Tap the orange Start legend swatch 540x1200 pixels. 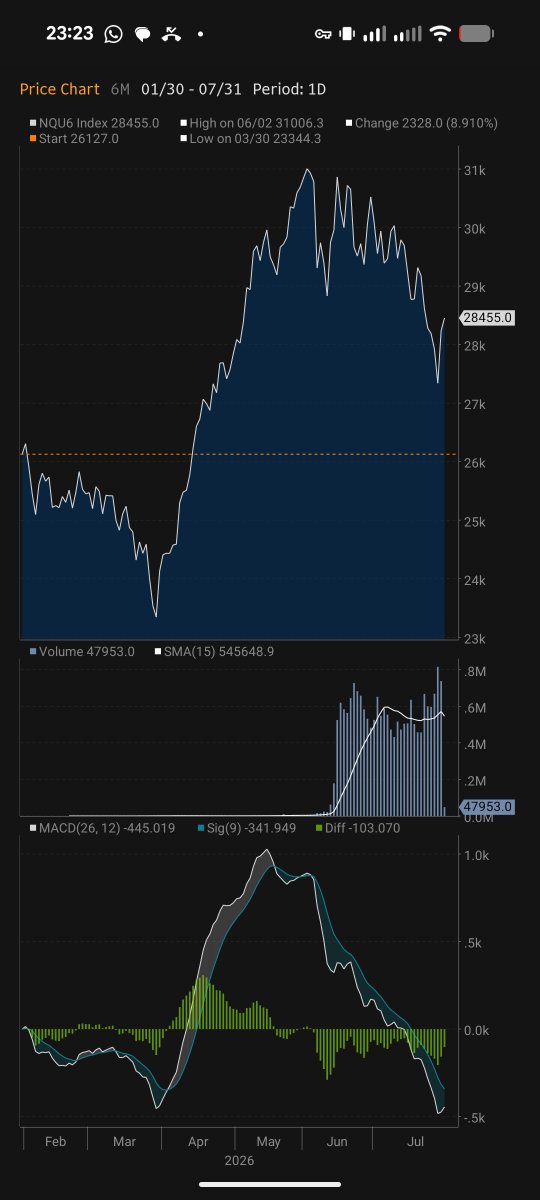coord(33,139)
